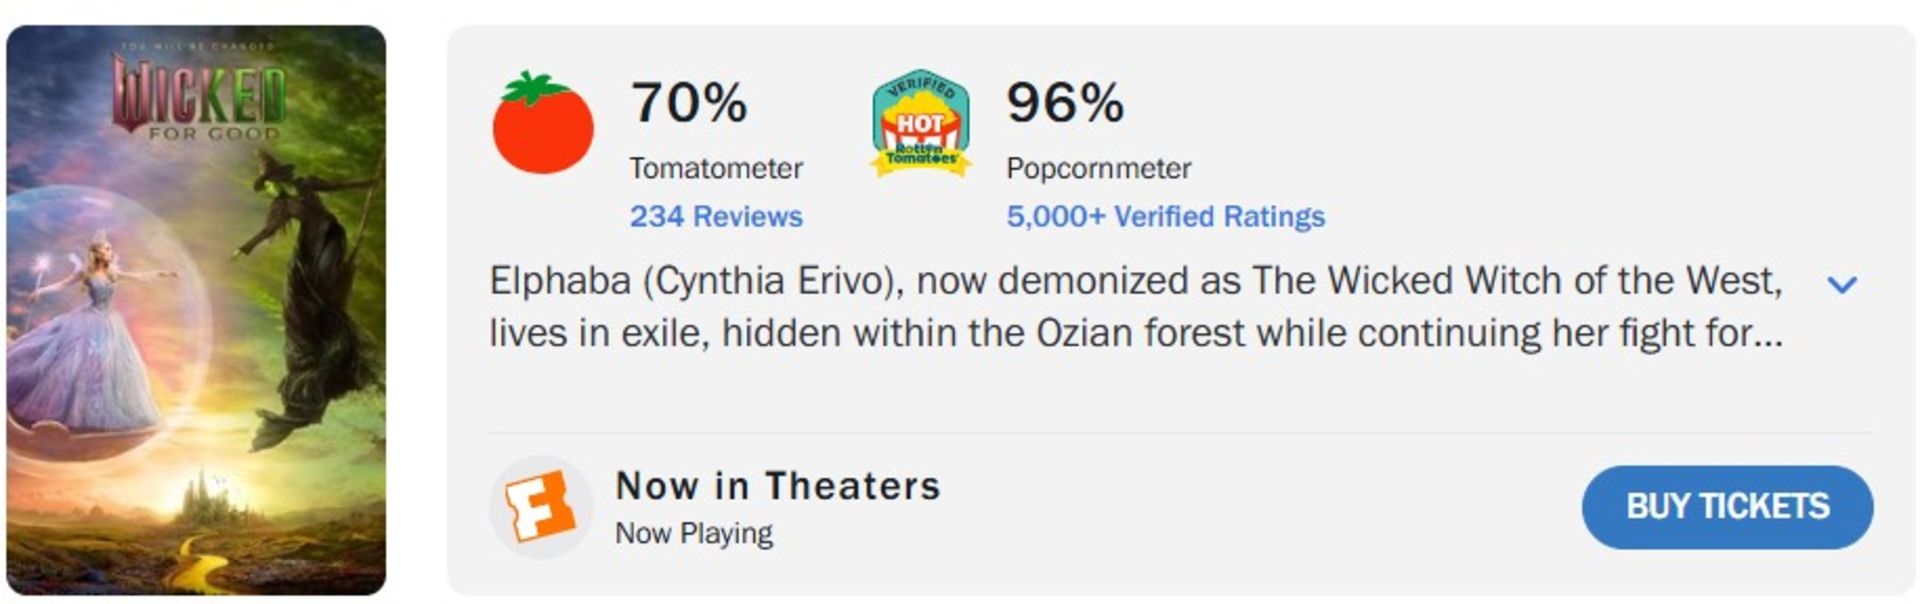Select the Verified Hot popcorn badge
This screenshot has width=1920, height=604.
tap(922, 120)
